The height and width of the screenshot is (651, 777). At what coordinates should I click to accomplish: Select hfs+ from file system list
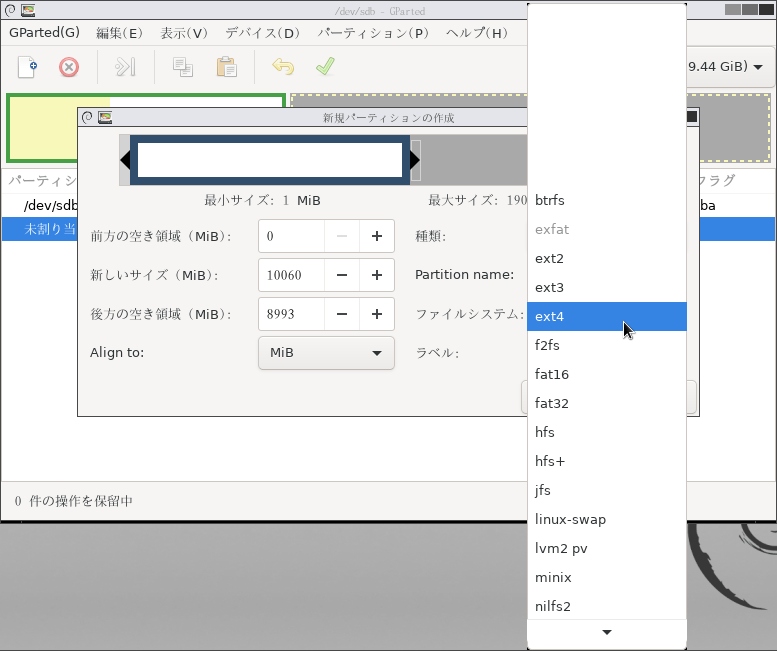pyautogui.click(x=607, y=461)
